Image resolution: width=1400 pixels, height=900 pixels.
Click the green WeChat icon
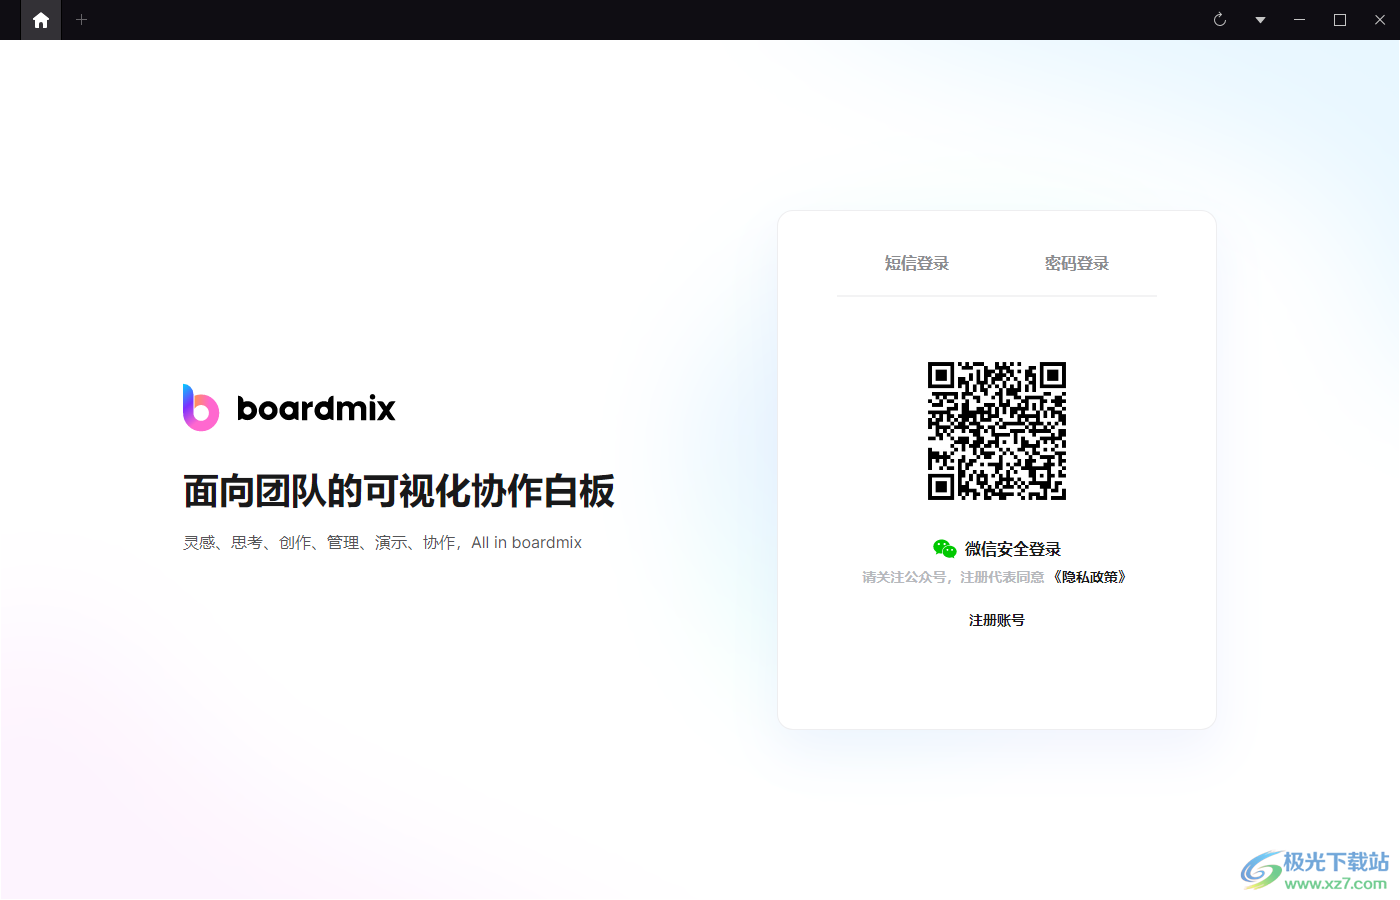point(945,548)
